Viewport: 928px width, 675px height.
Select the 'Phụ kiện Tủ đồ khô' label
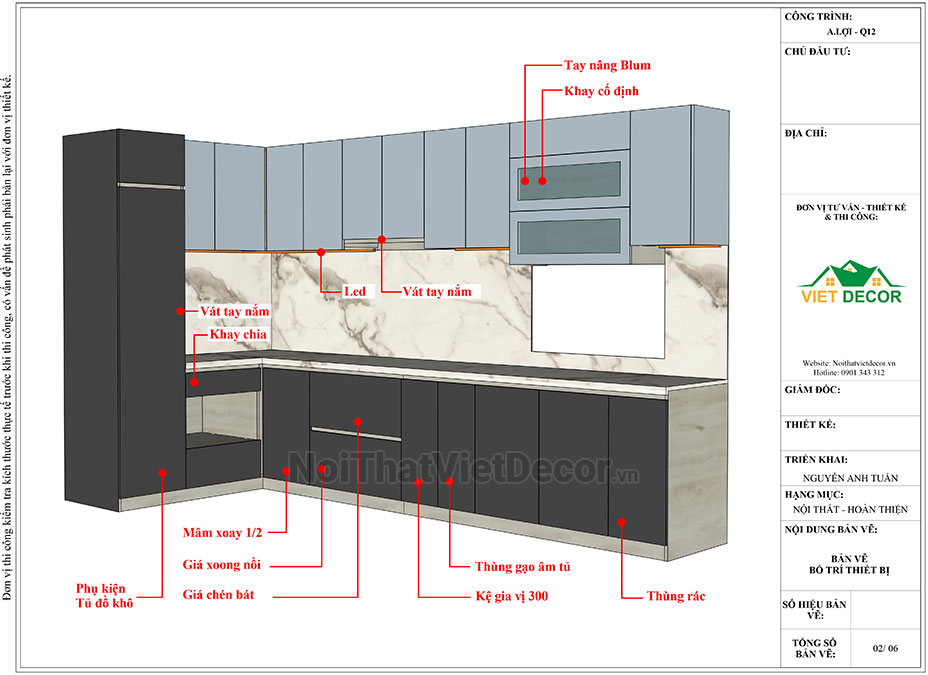[104, 596]
